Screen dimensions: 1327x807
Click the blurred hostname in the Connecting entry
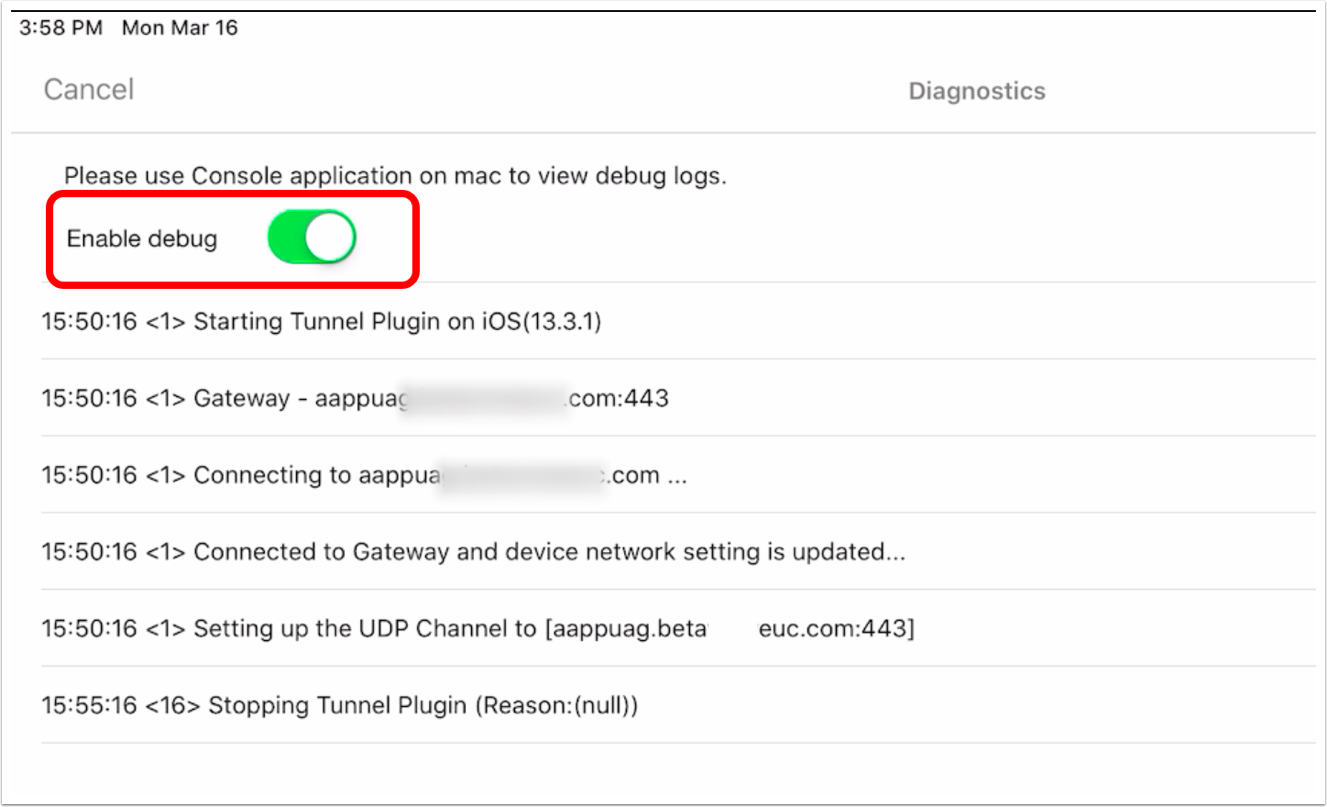coord(524,475)
